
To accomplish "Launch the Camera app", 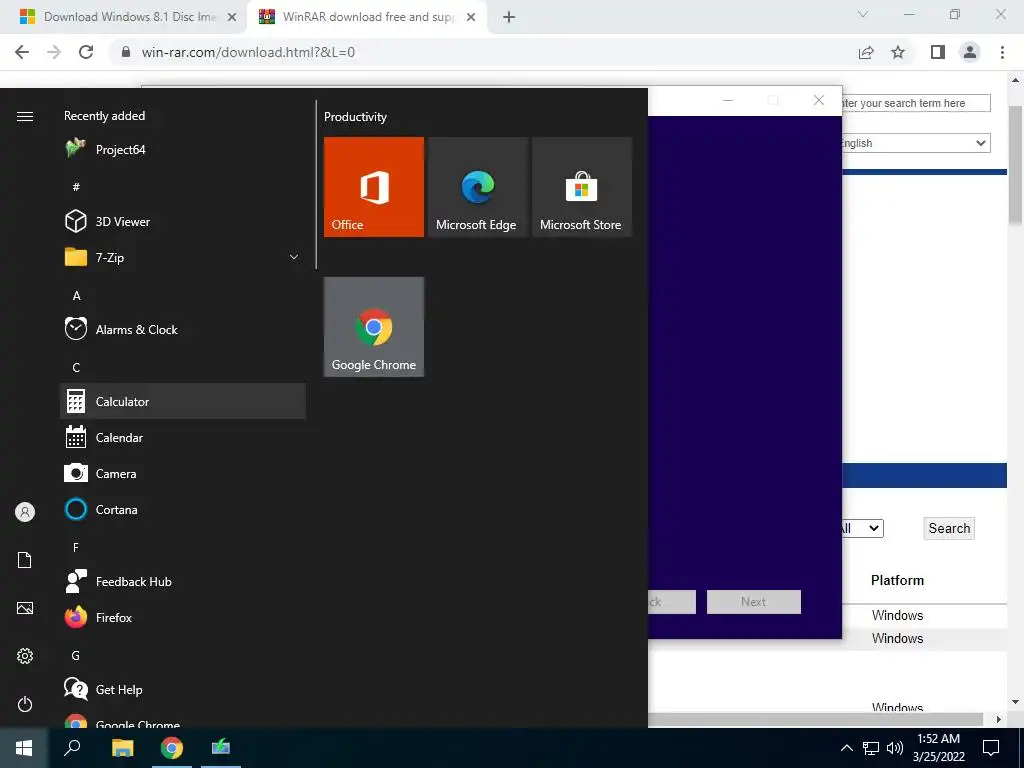I will tap(183, 473).
